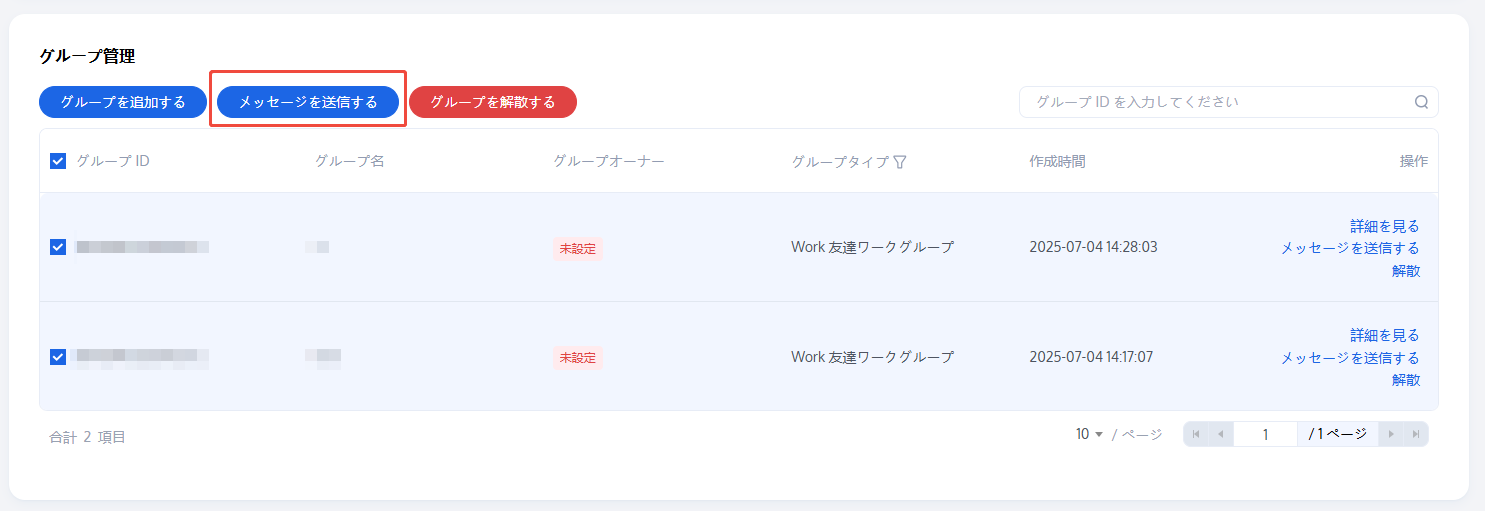Click the page number input box

[x=1265, y=434]
